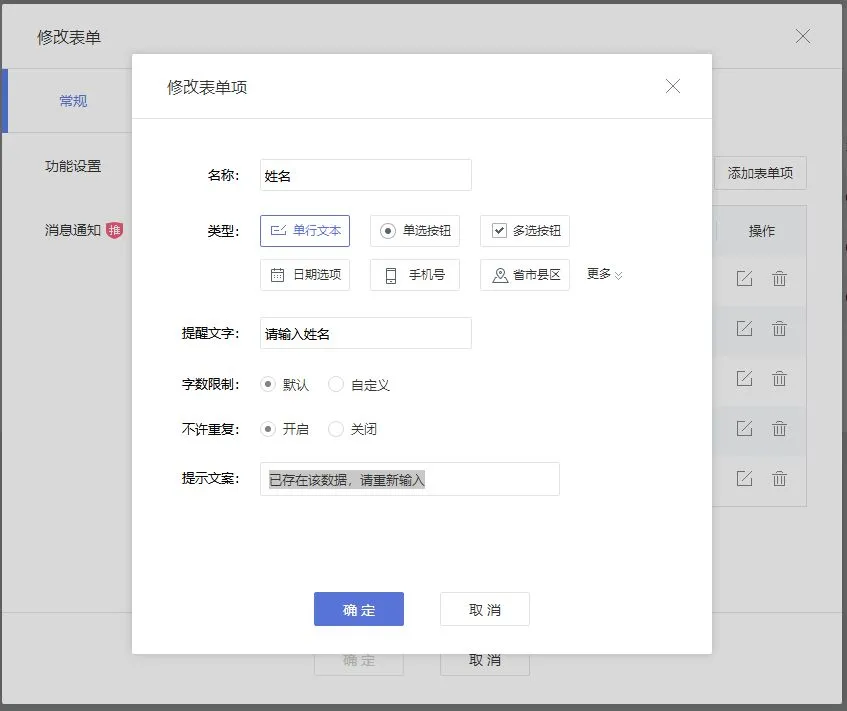Close the 修改表单 background window

click(803, 36)
